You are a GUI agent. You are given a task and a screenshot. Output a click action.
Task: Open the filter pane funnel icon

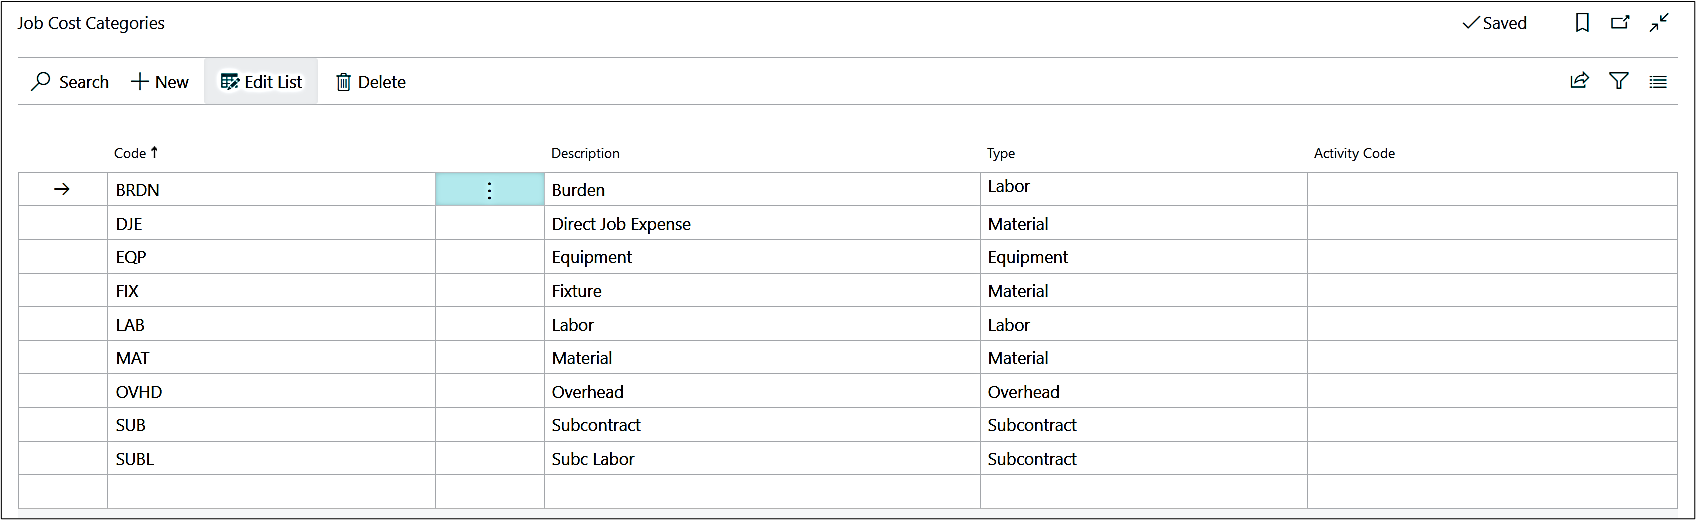pos(1619,81)
